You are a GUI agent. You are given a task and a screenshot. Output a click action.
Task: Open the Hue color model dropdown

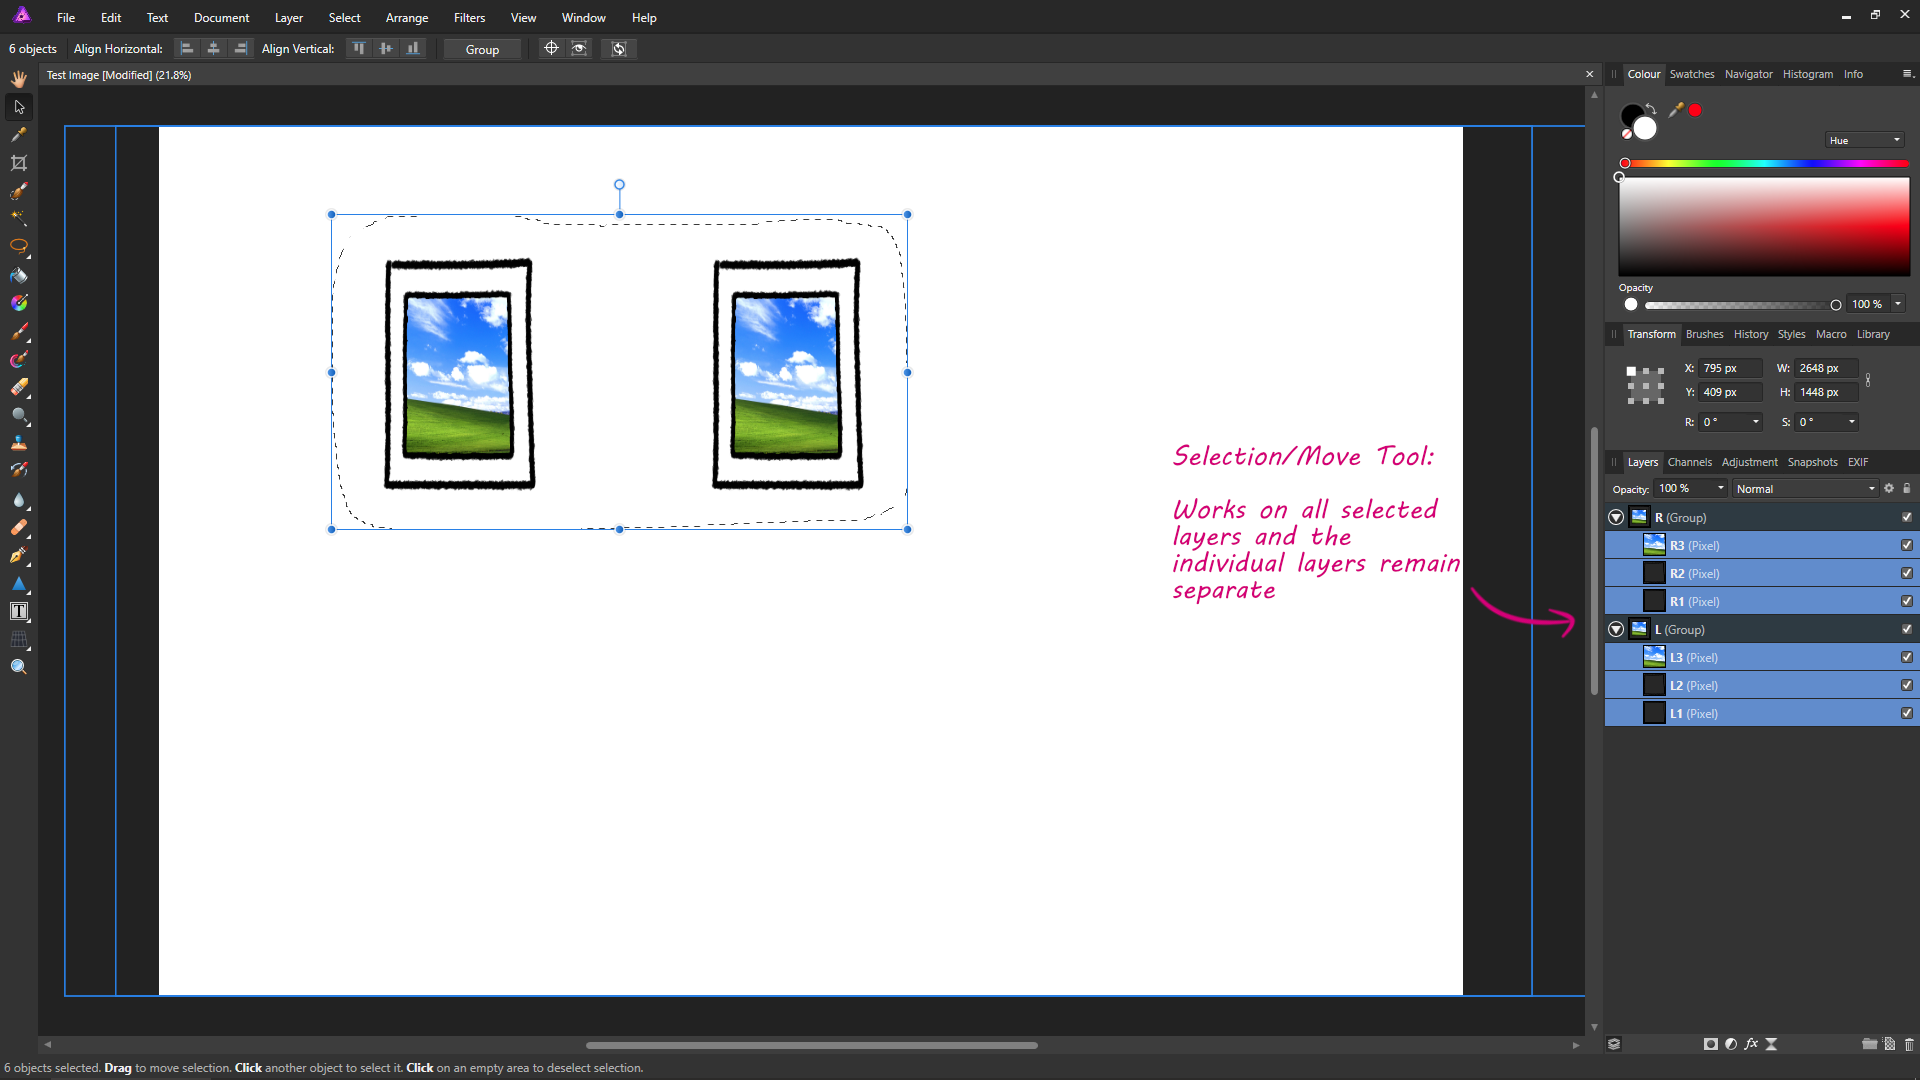[1863, 139]
